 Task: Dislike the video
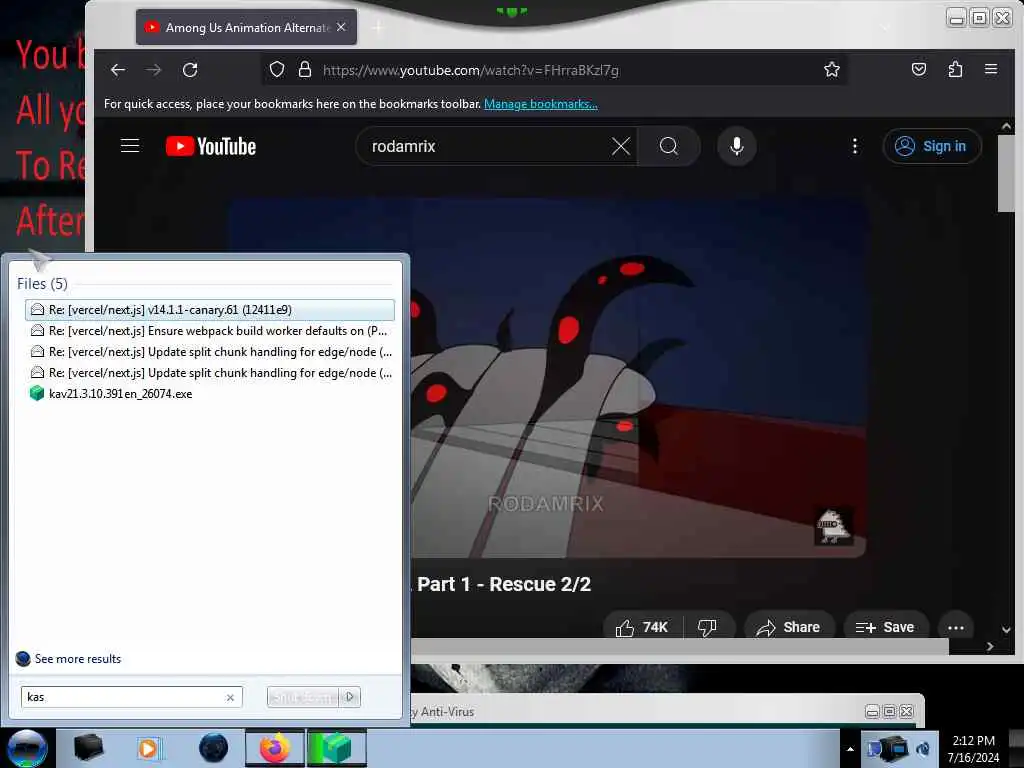click(x=707, y=628)
